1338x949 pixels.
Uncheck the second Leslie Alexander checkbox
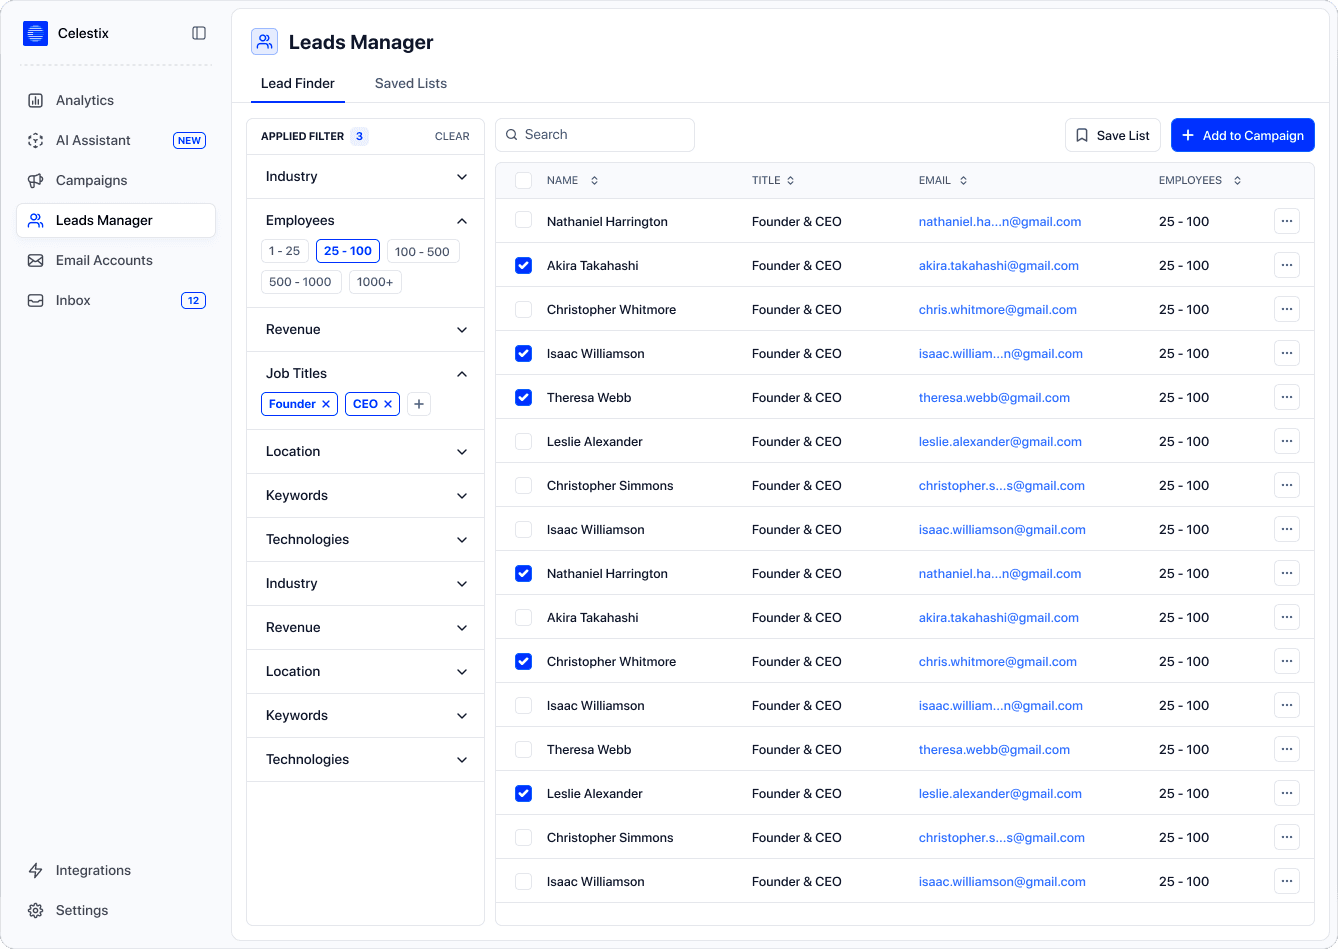coord(523,793)
